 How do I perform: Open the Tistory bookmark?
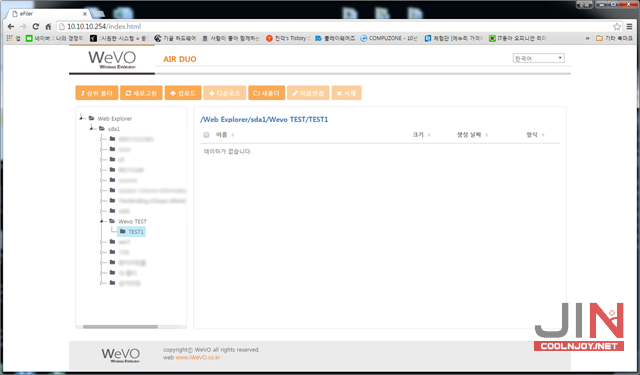(288, 38)
